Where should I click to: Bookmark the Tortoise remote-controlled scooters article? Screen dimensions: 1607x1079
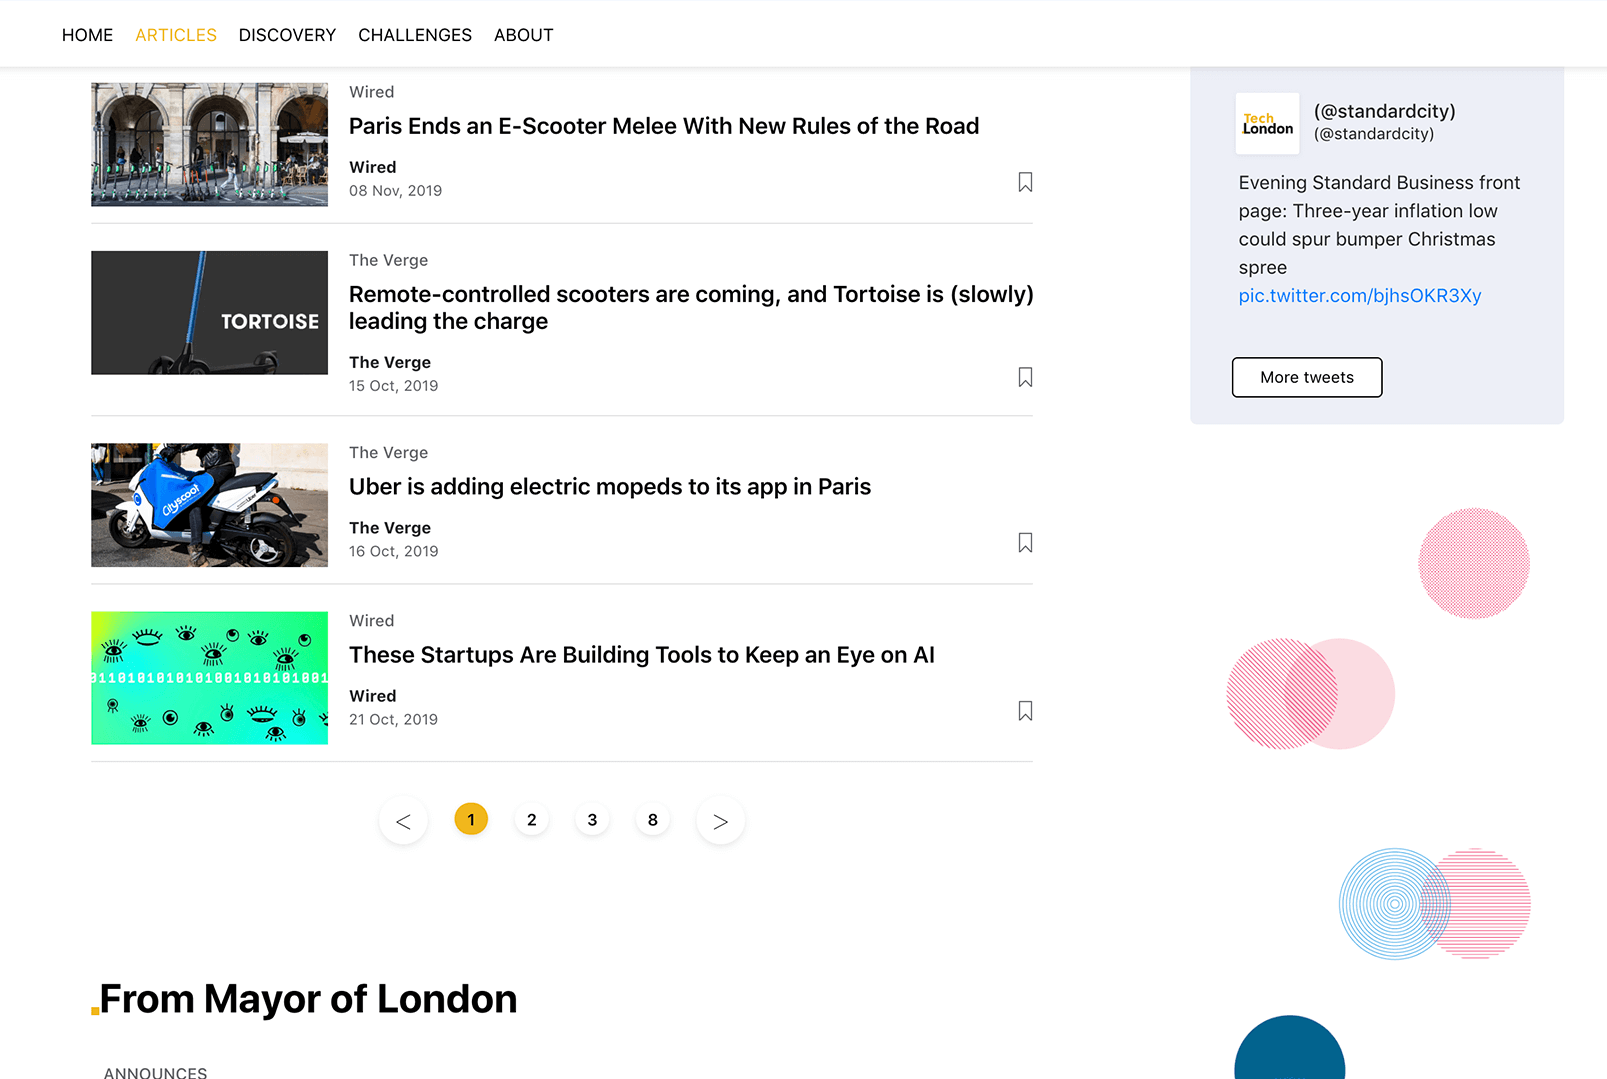coord(1025,377)
